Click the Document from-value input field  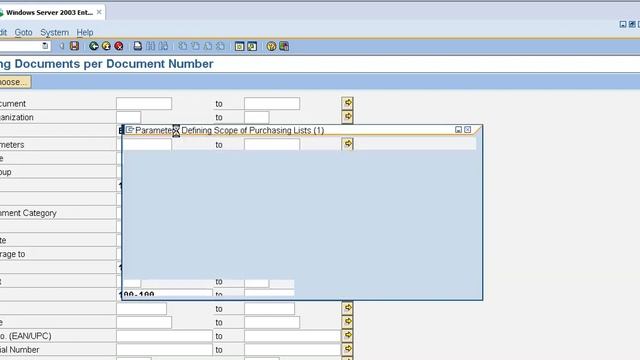[144, 104]
